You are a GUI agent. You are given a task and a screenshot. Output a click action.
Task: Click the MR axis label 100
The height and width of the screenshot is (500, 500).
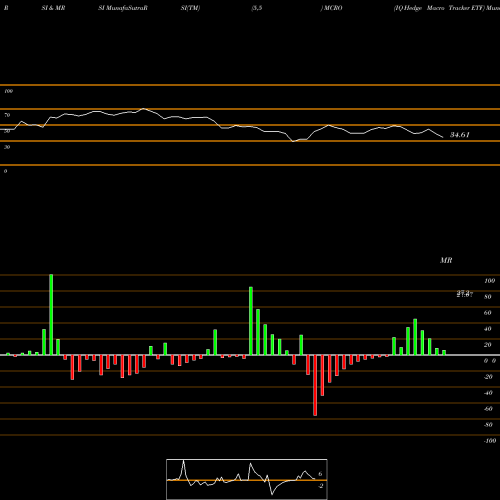pos(490,281)
